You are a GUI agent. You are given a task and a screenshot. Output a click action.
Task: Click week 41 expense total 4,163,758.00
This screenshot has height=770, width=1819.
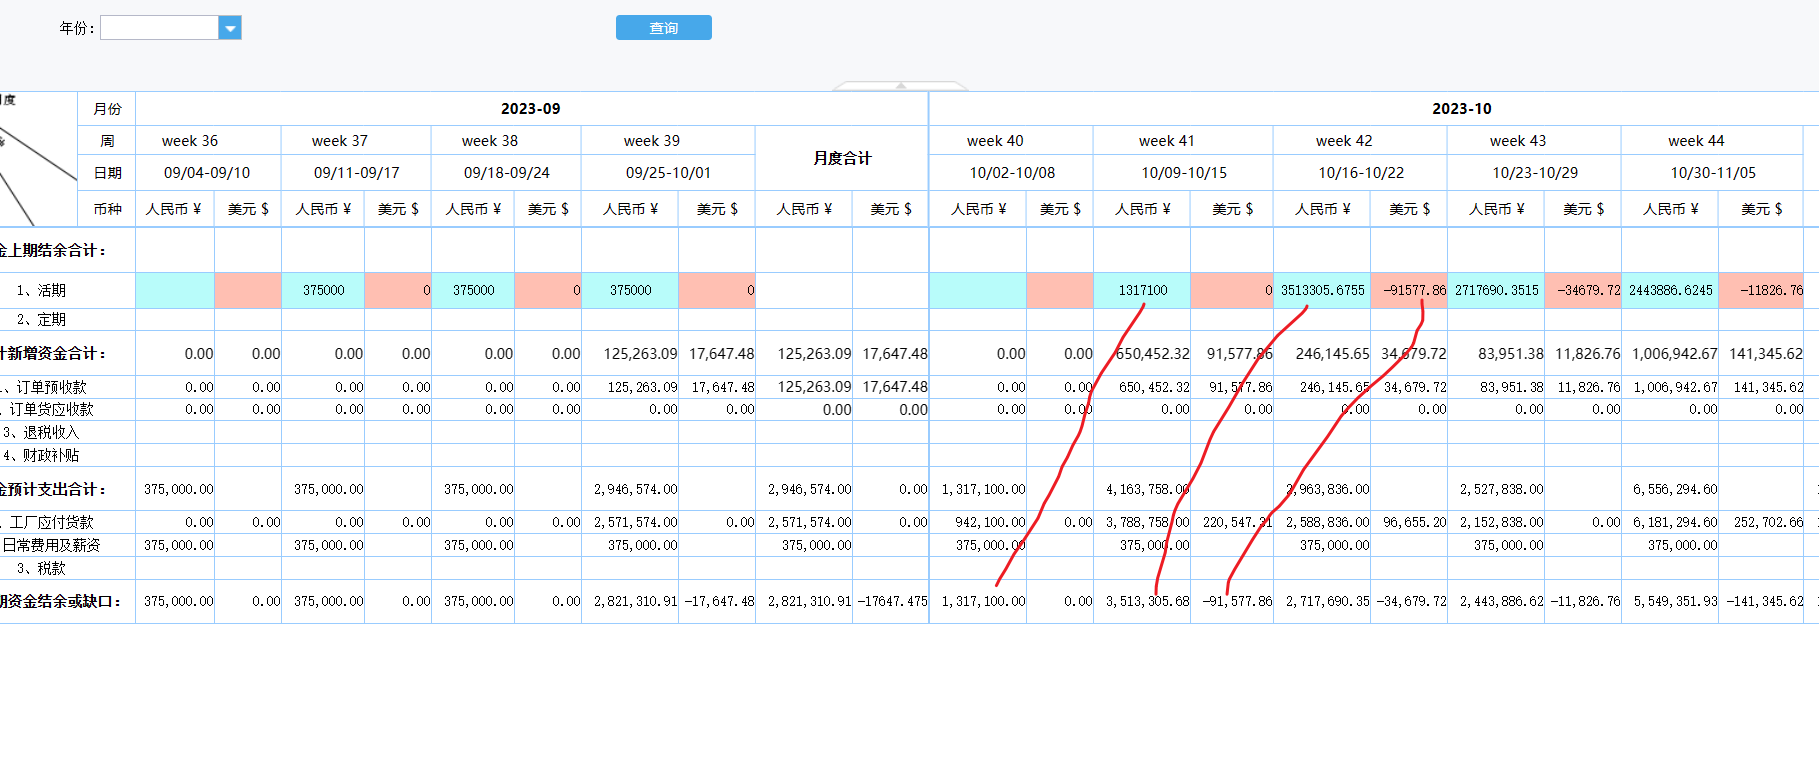click(1147, 489)
